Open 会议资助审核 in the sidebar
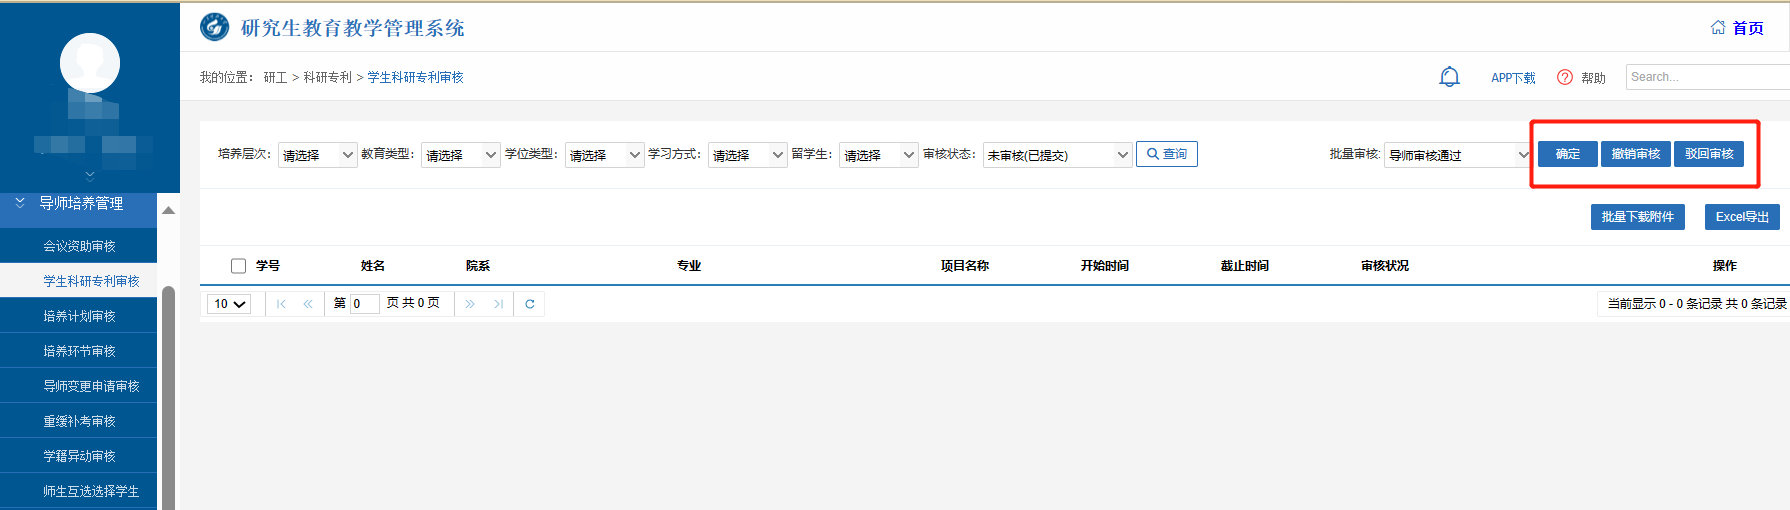 pos(79,246)
